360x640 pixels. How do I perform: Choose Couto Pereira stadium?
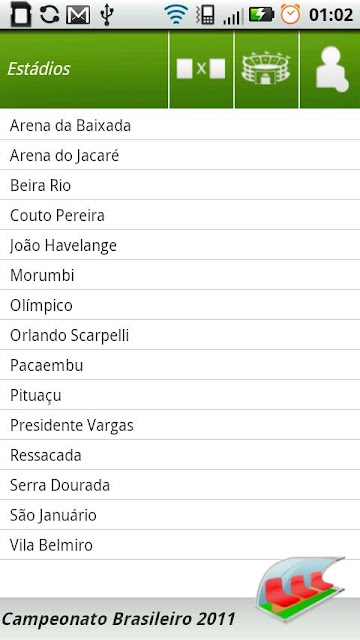(x=180, y=215)
